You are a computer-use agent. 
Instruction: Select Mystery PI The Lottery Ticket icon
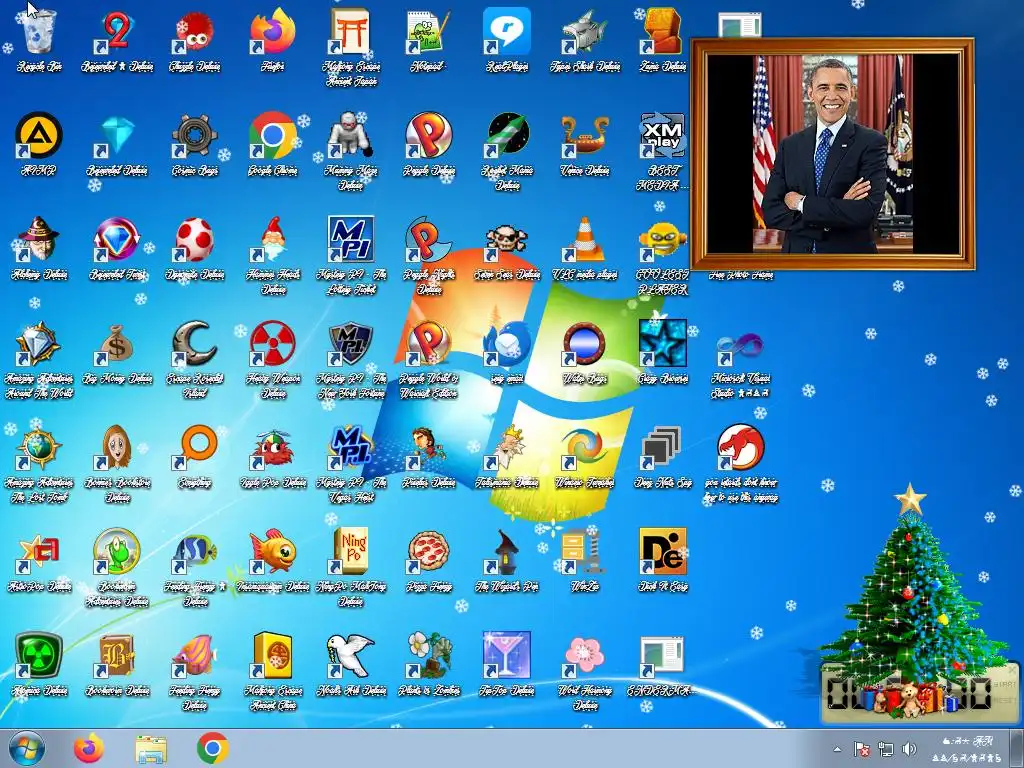tap(351, 239)
